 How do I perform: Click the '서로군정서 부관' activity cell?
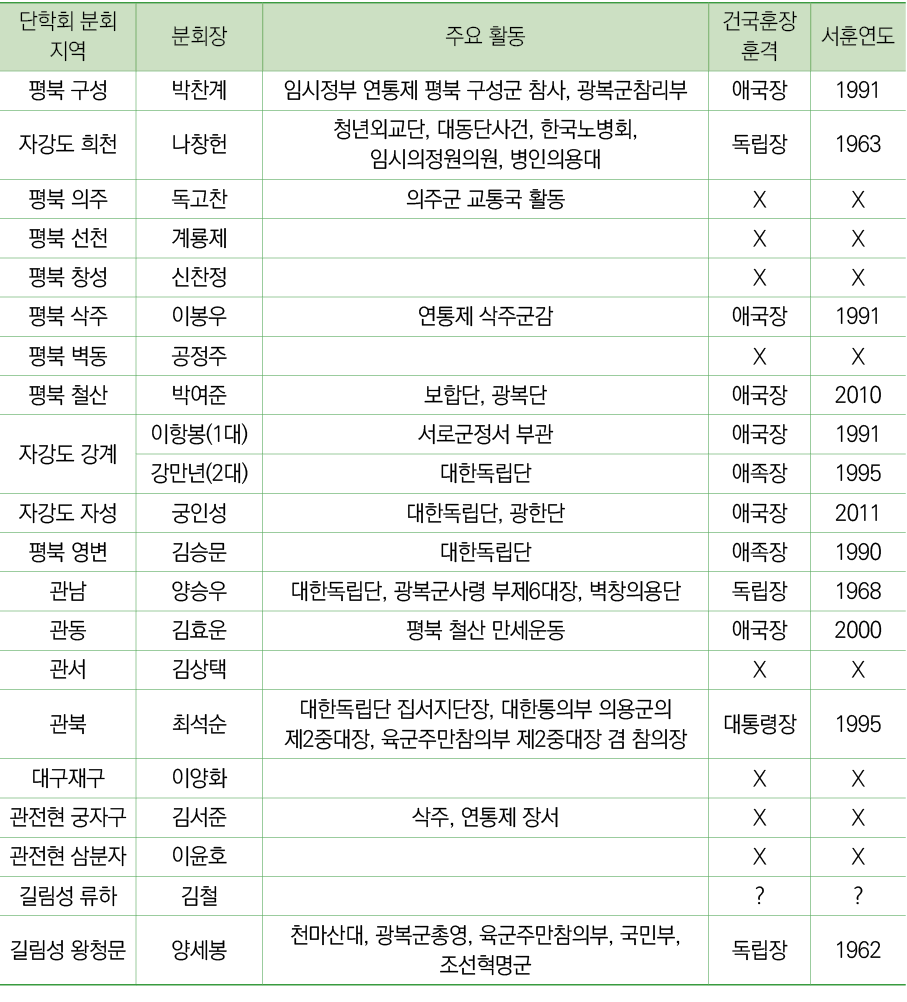click(x=485, y=435)
